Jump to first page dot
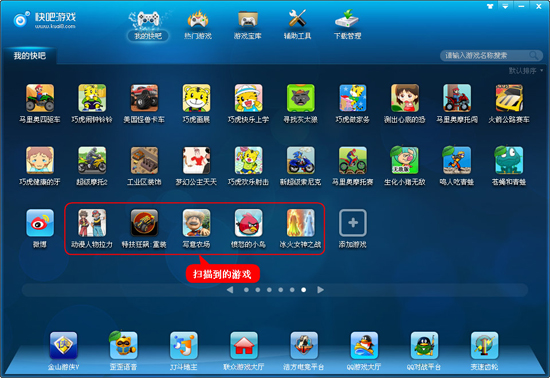This screenshot has height=378, width=550. [246, 290]
